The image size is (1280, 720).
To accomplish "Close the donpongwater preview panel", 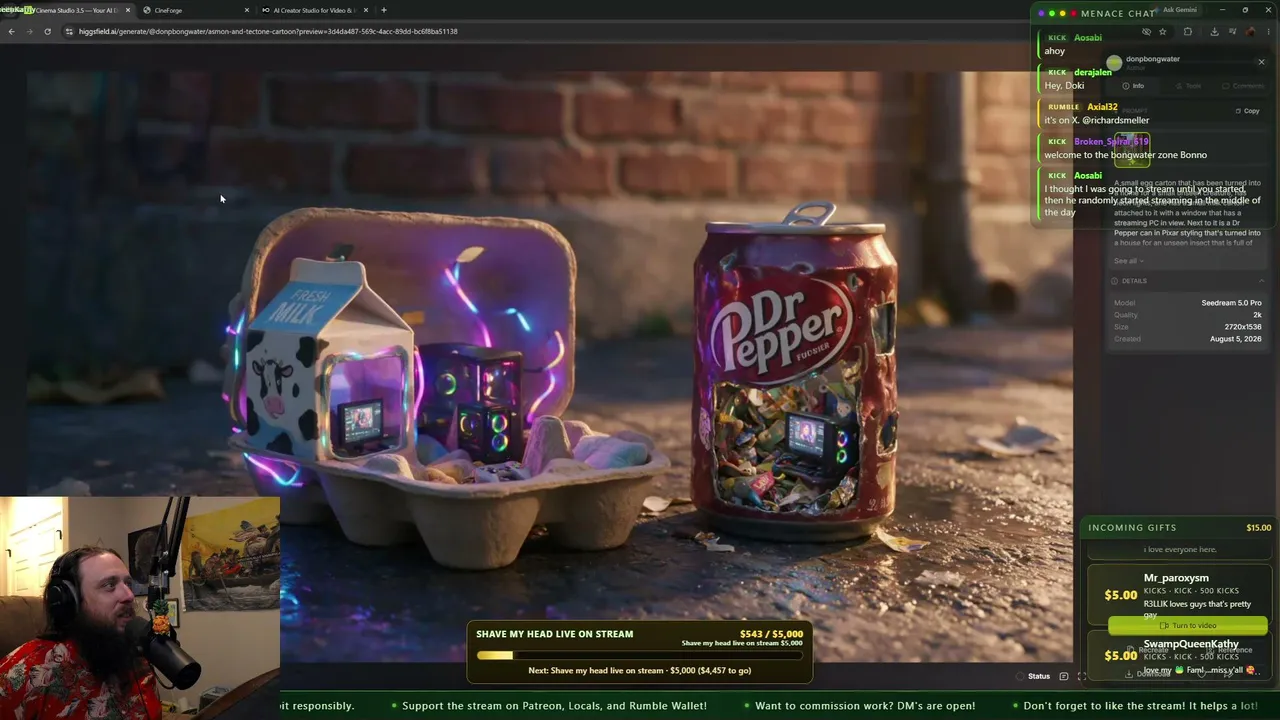I will 1261,62.
